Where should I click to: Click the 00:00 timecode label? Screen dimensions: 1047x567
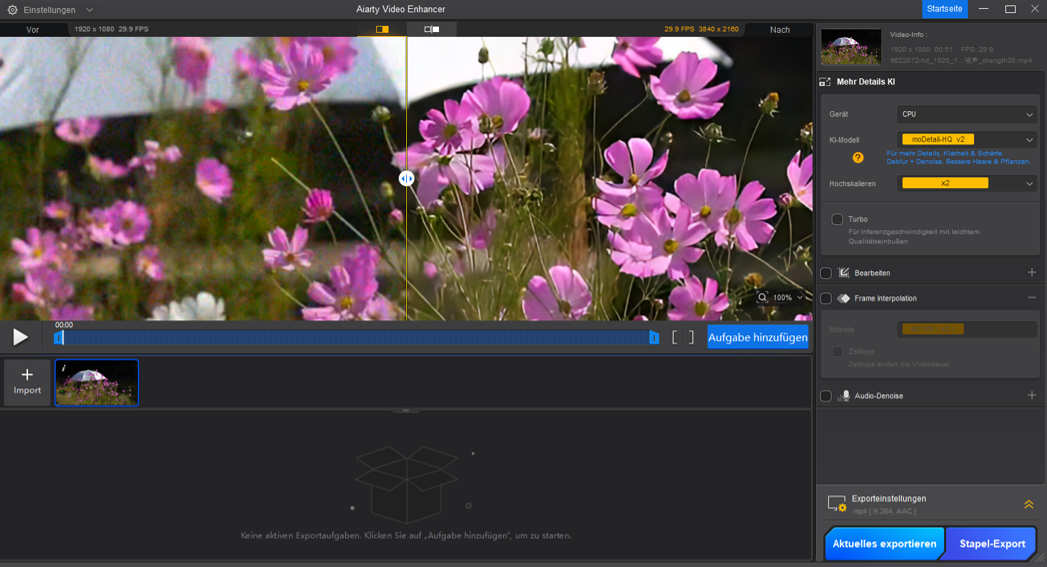(63, 325)
